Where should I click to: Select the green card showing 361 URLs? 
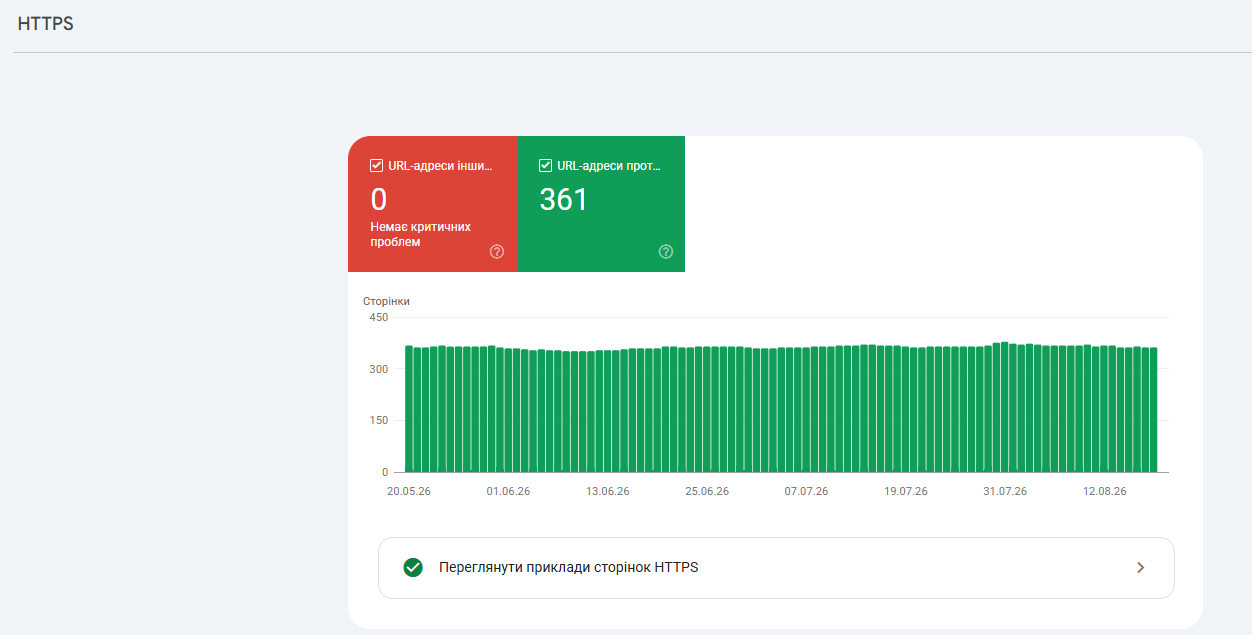point(601,204)
